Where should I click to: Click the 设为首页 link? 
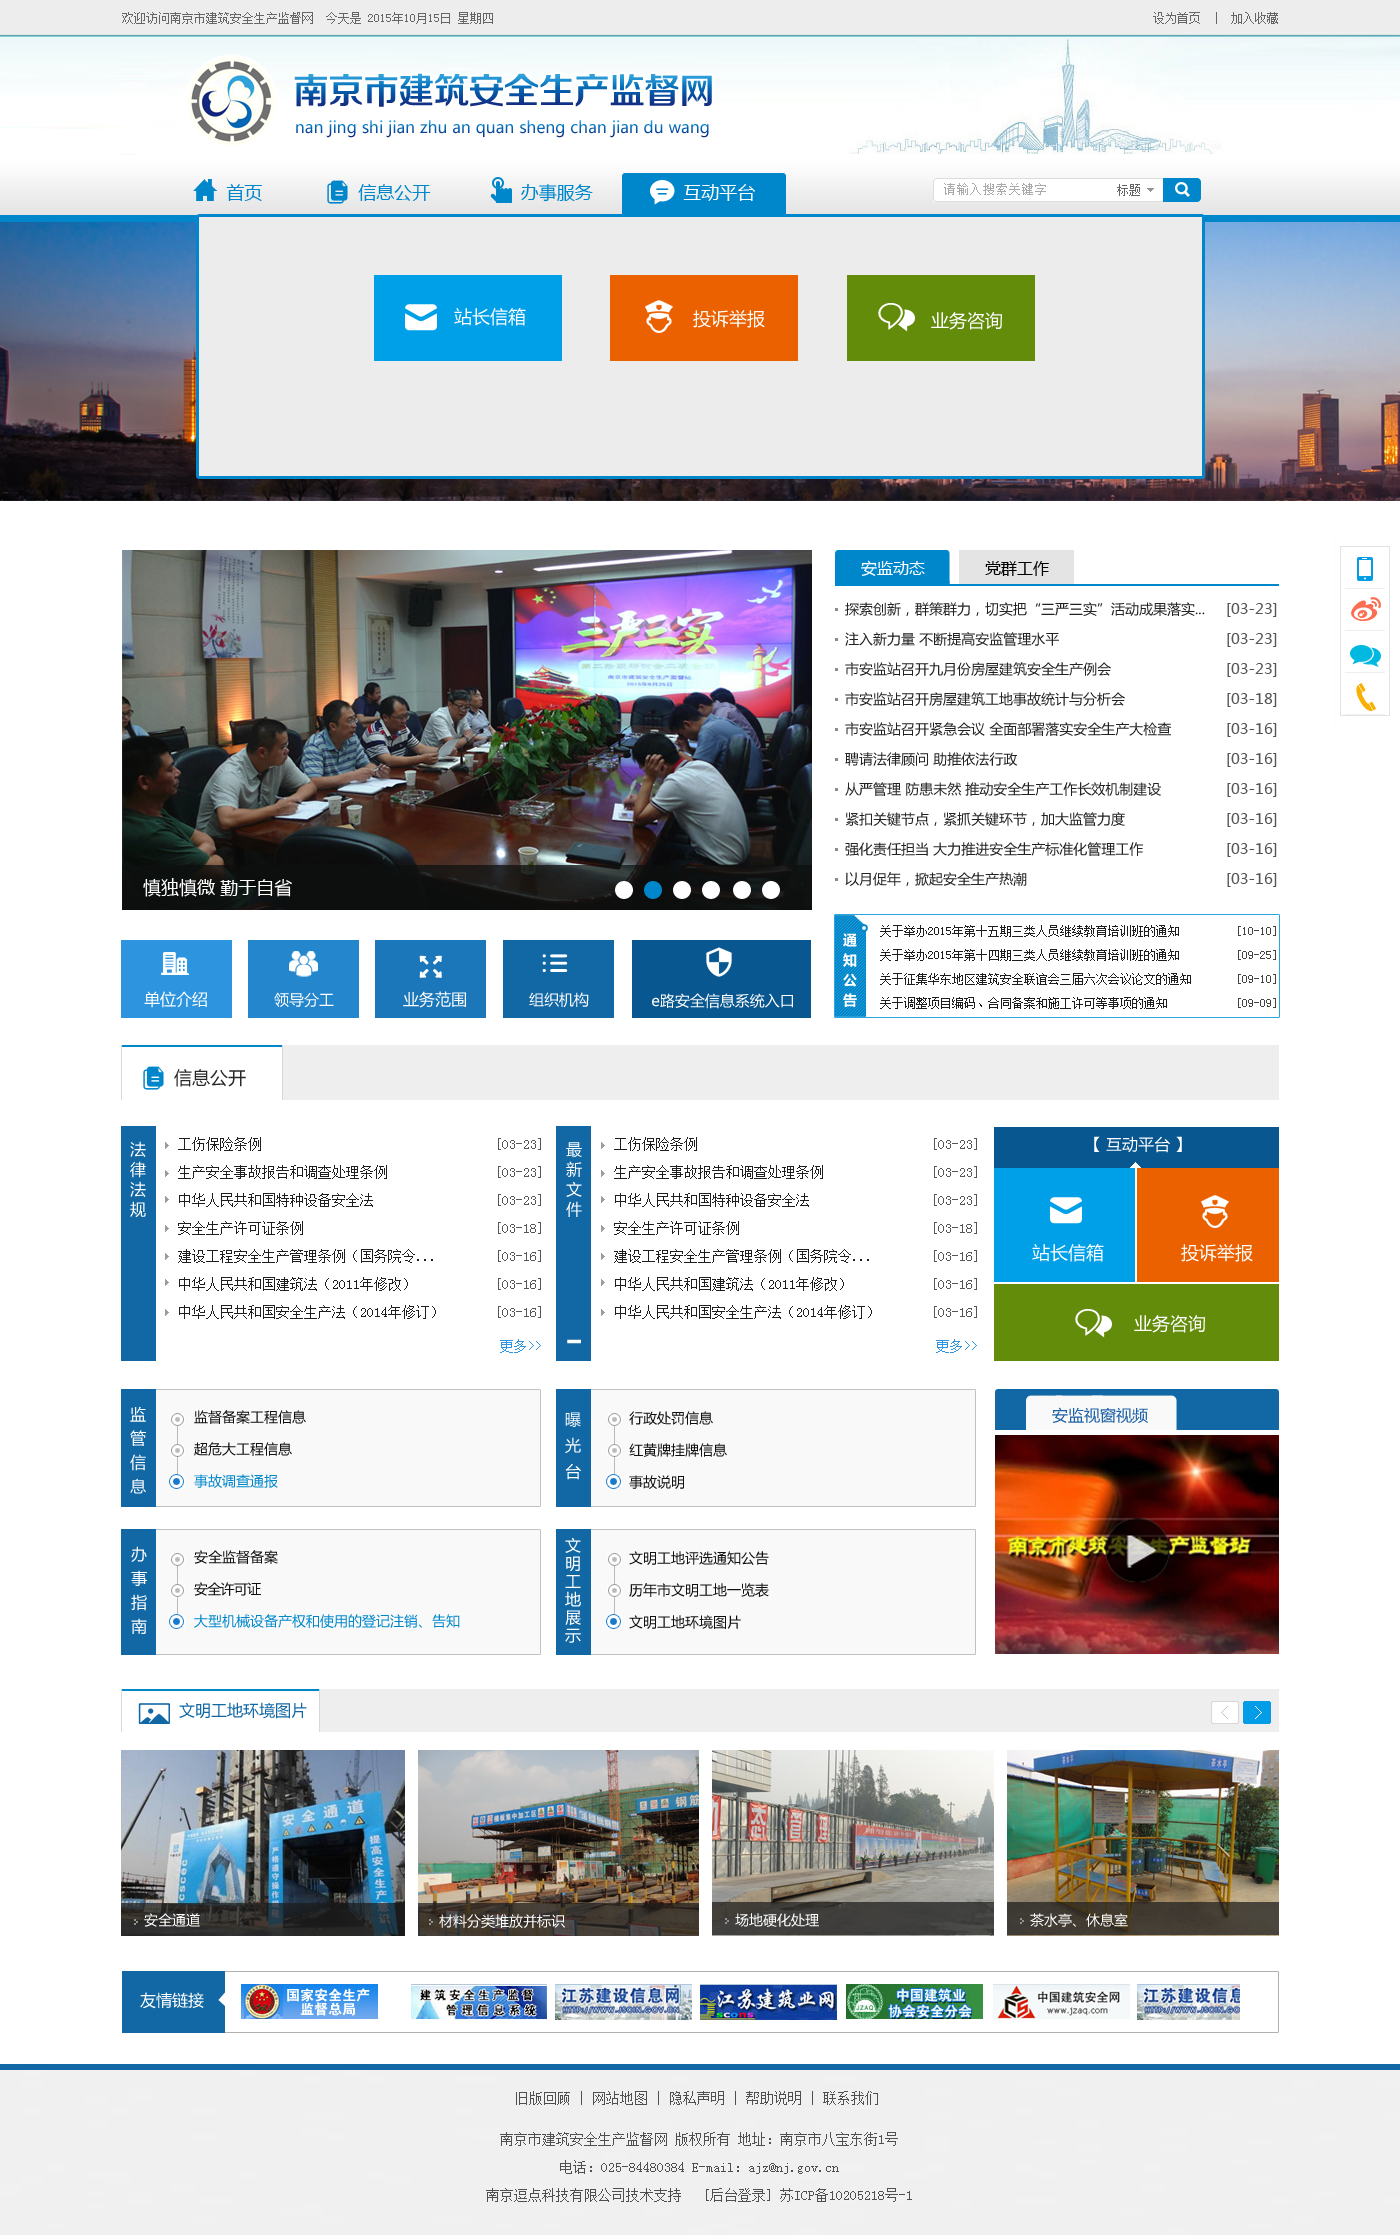pos(1176,18)
